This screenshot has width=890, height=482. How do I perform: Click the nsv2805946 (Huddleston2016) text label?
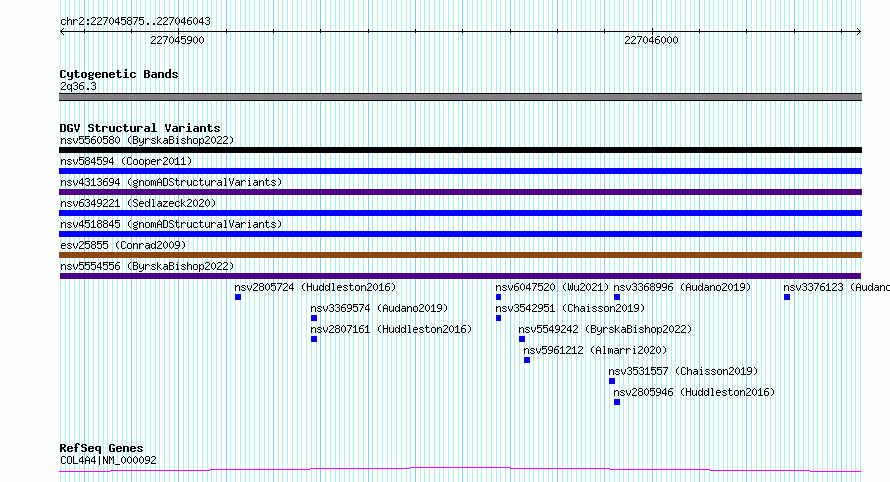[694, 392]
